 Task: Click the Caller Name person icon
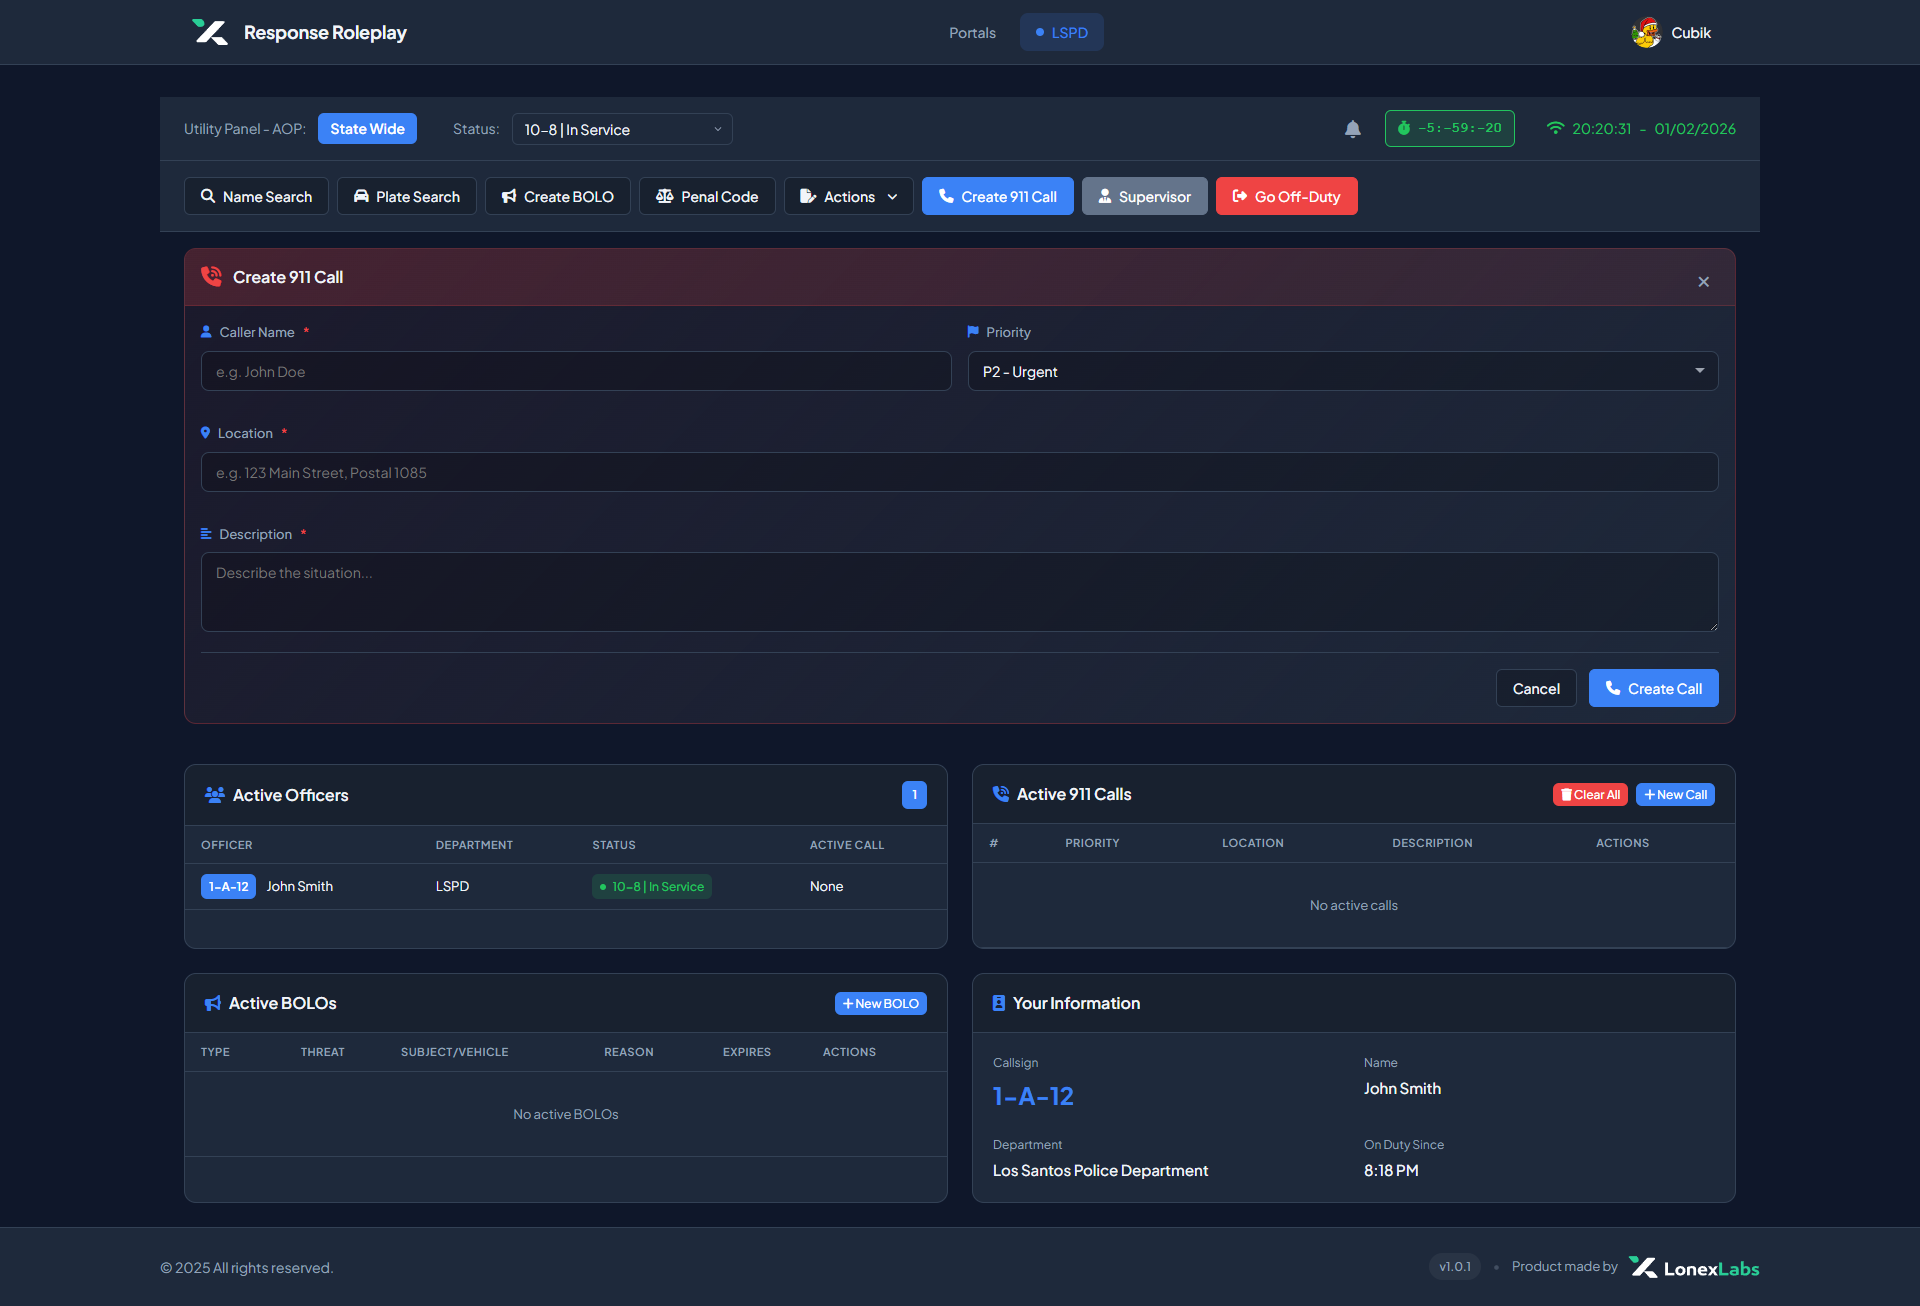tap(206, 332)
